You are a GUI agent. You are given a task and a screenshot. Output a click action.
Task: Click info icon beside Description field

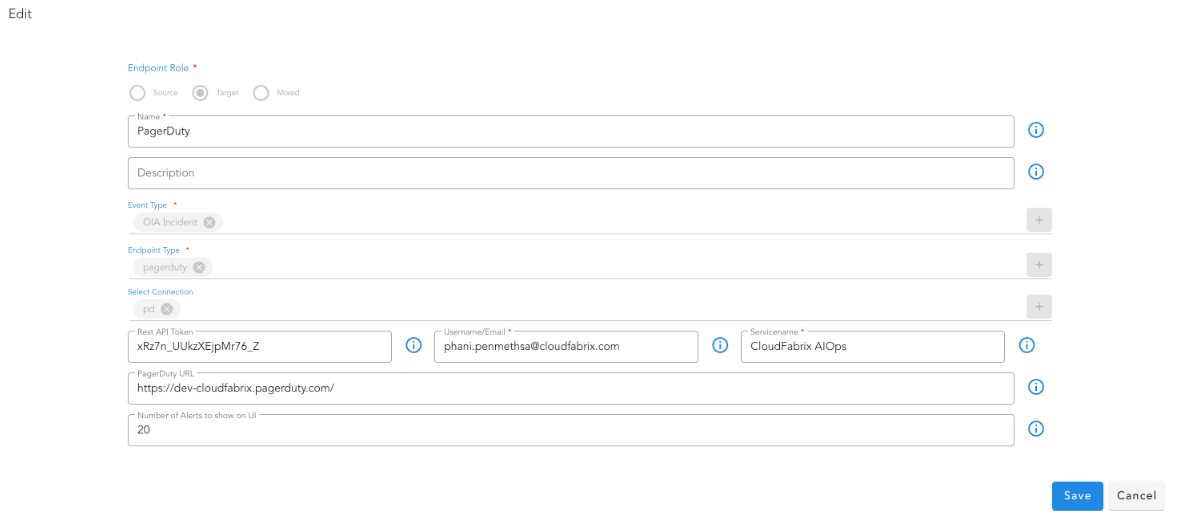(1036, 172)
